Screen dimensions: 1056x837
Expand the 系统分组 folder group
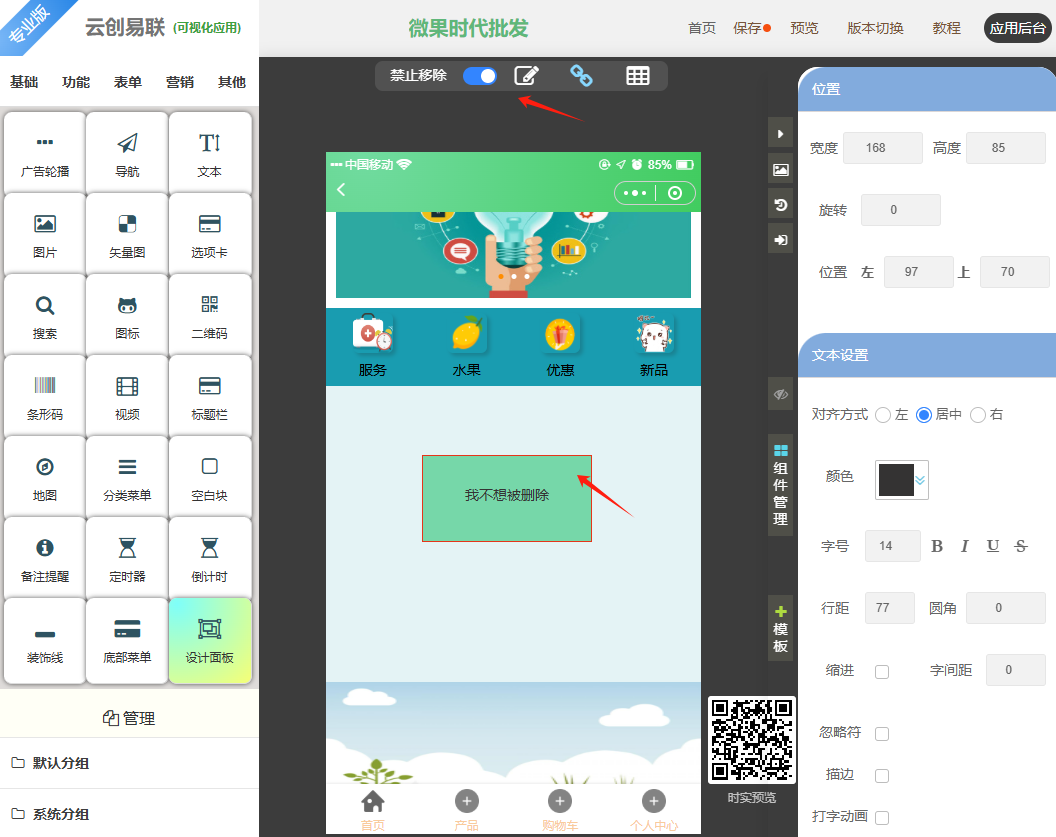tap(60, 814)
